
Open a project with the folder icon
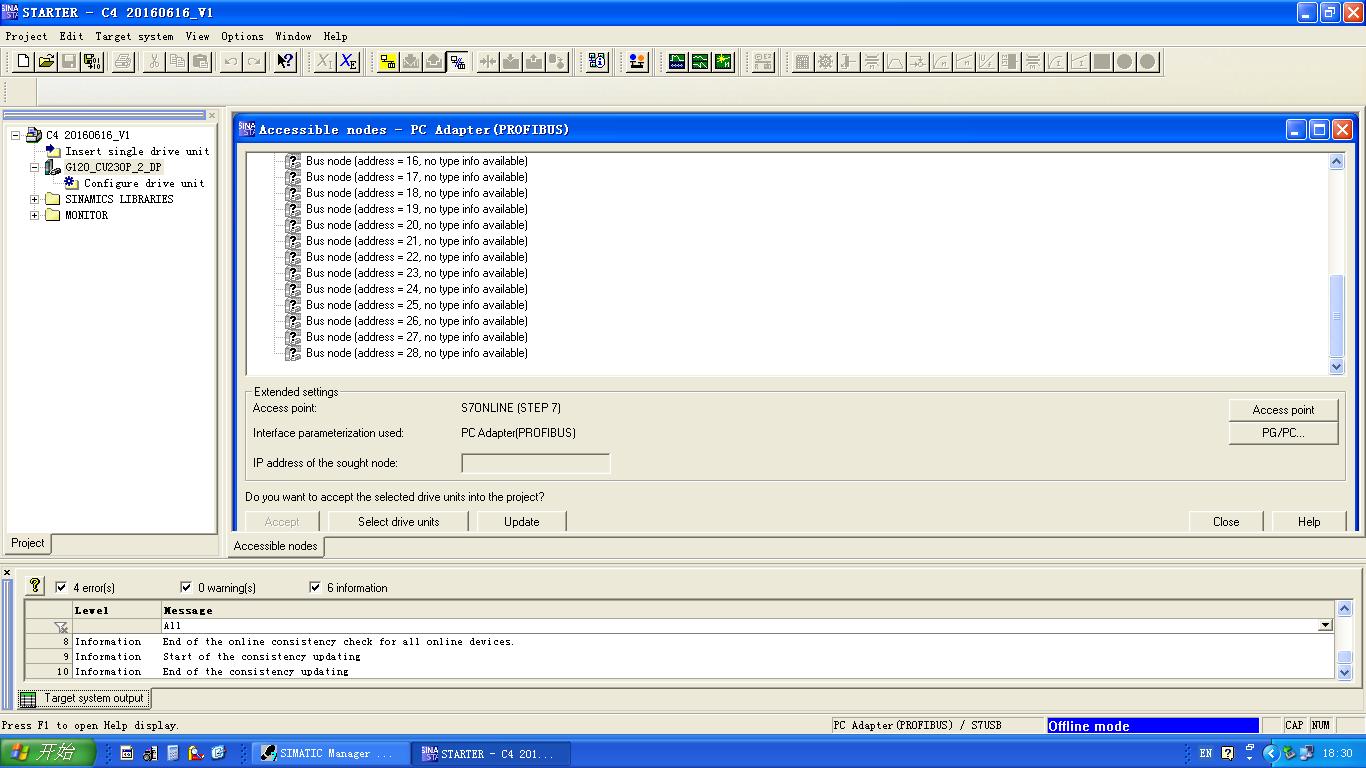pyautogui.click(x=46, y=61)
